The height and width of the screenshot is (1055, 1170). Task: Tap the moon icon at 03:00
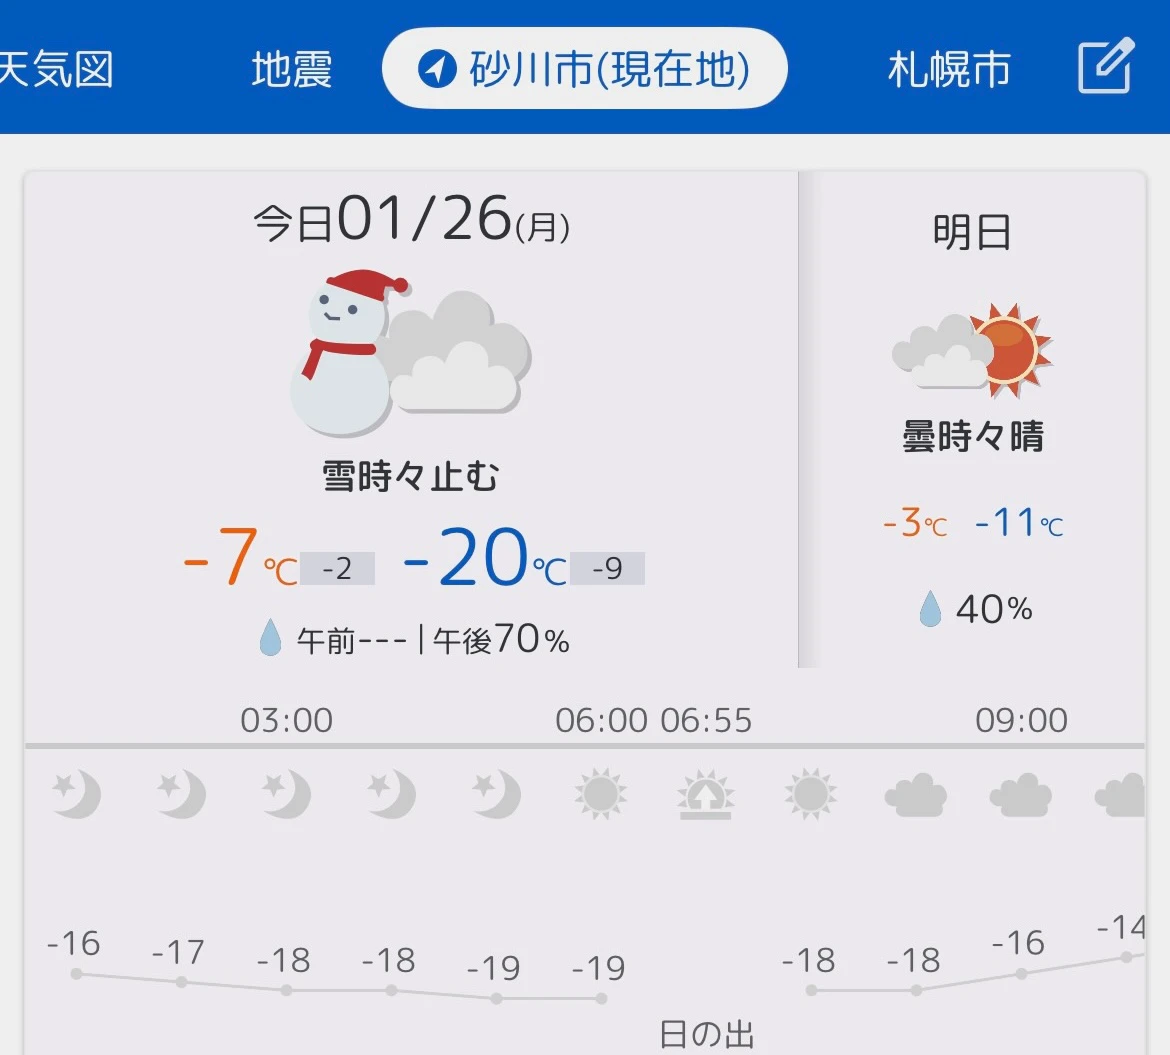[x=286, y=796]
